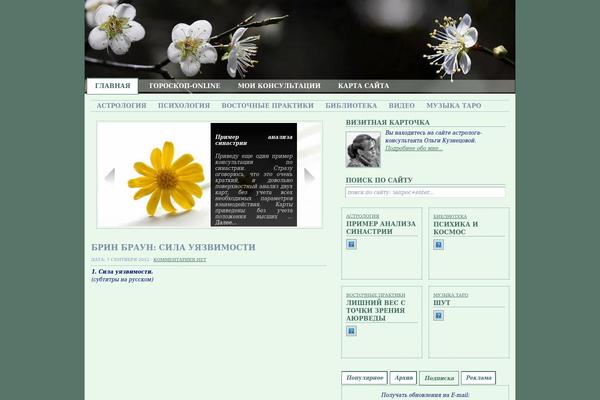This screenshot has height=400, width=600.
Task: Focus the site search input field
Action: coord(425,192)
